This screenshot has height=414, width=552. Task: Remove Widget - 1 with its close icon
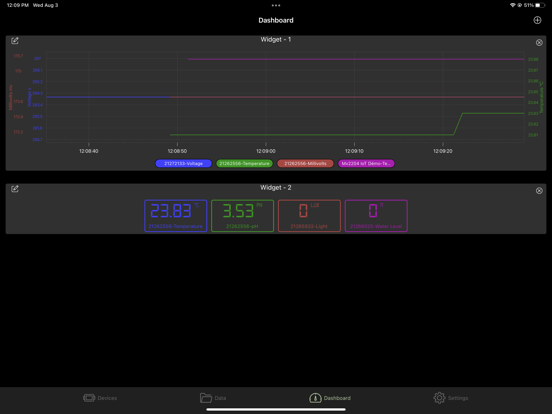point(539,43)
